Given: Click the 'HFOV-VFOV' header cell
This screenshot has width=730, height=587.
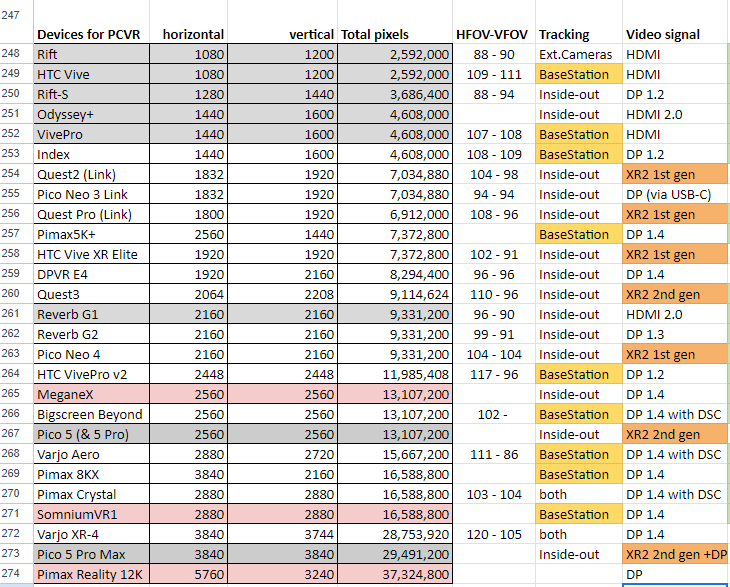Looking at the screenshot, I should tap(494, 34).
